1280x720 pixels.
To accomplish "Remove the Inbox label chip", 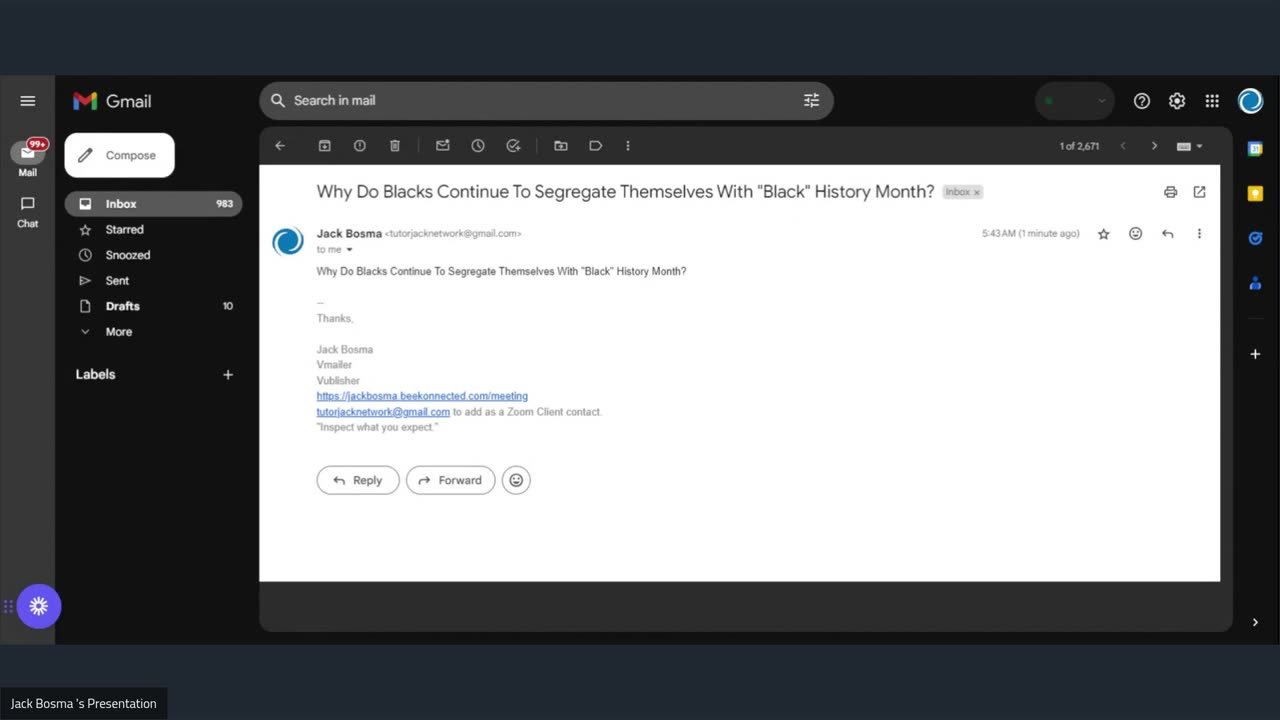I will 977,192.
